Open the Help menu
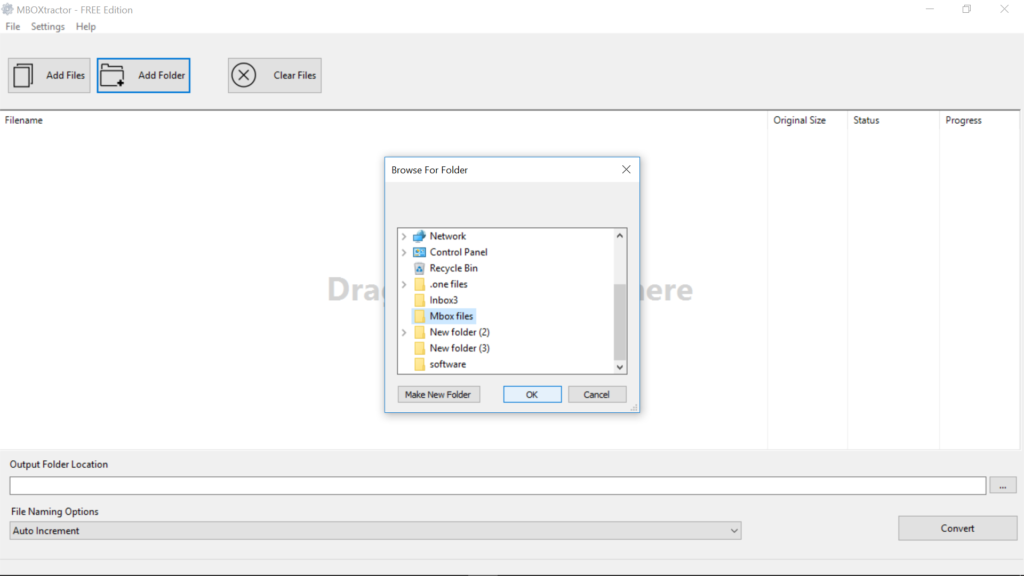The image size is (1024, 576). point(86,27)
